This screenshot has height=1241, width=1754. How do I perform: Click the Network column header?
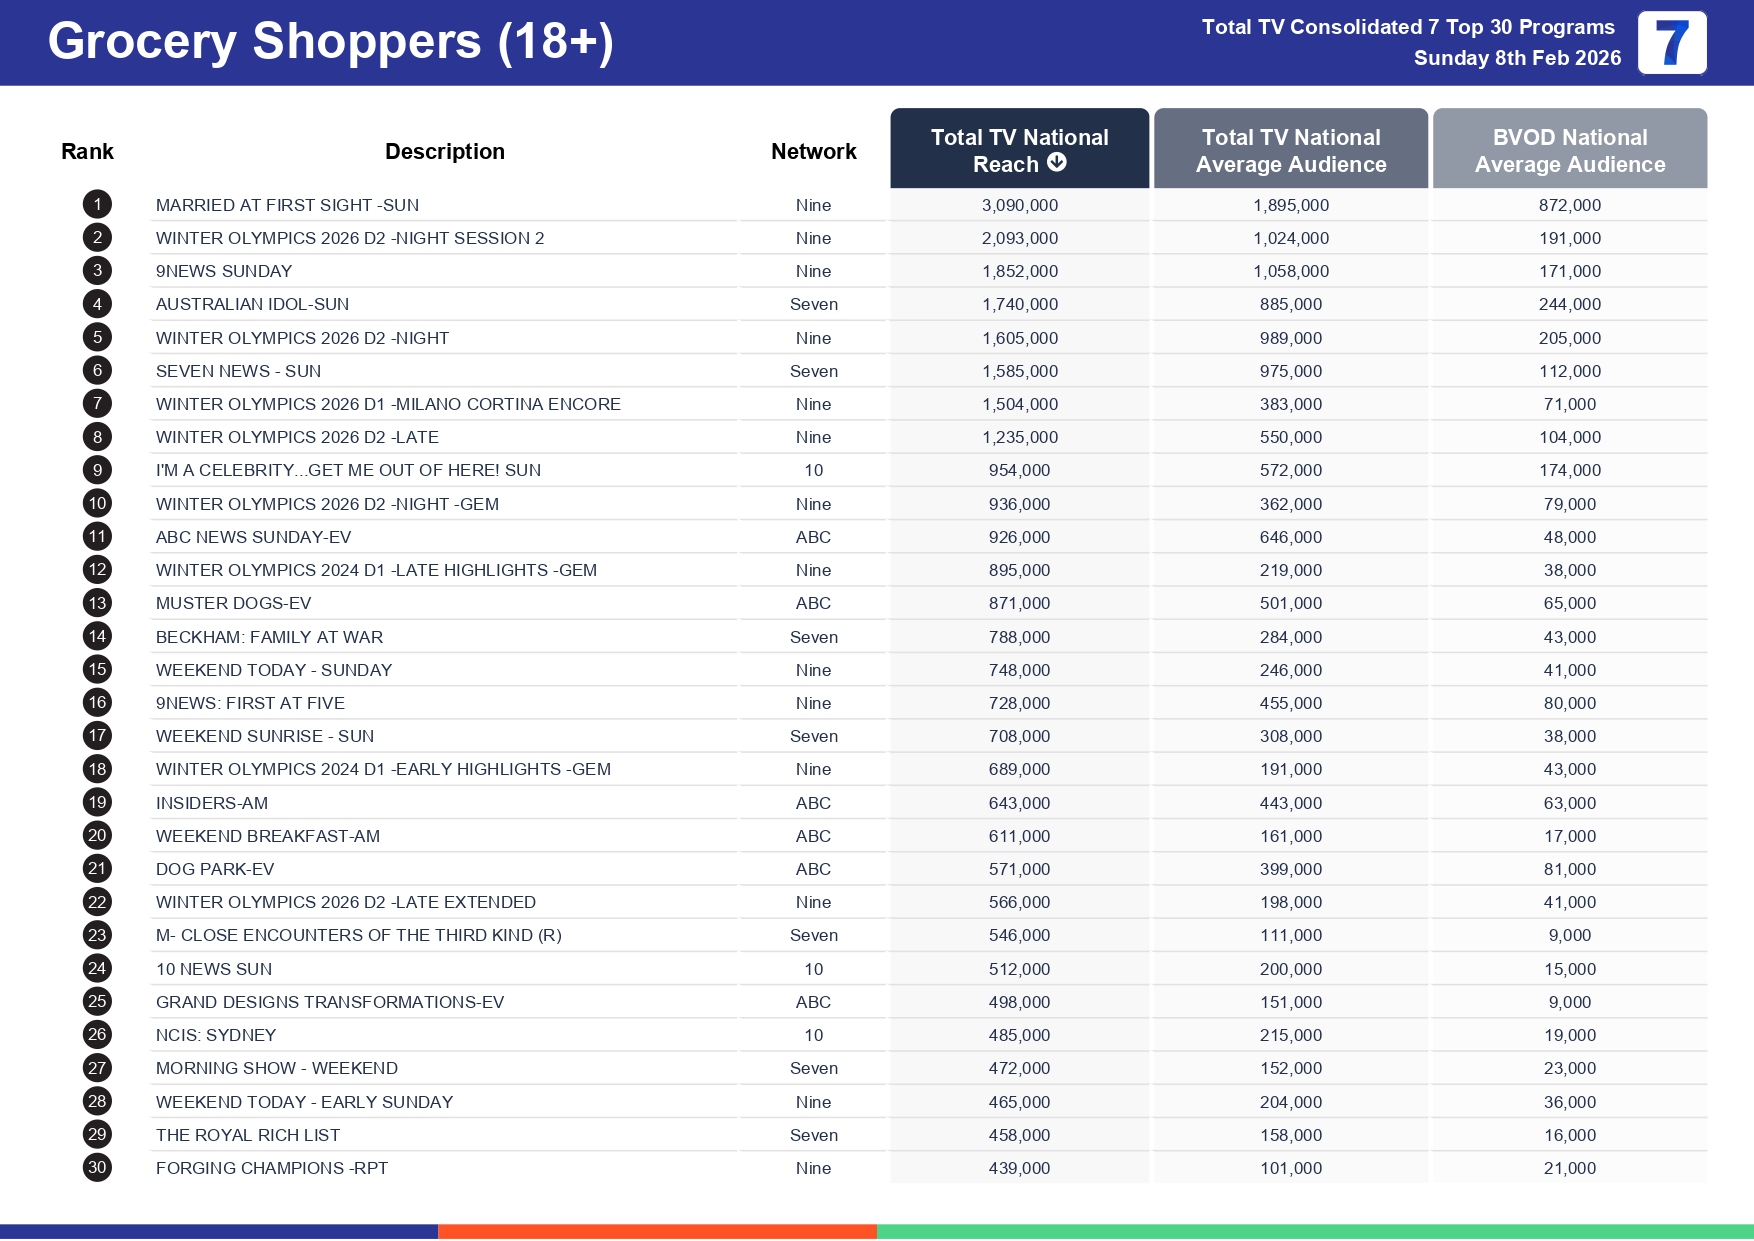813,151
